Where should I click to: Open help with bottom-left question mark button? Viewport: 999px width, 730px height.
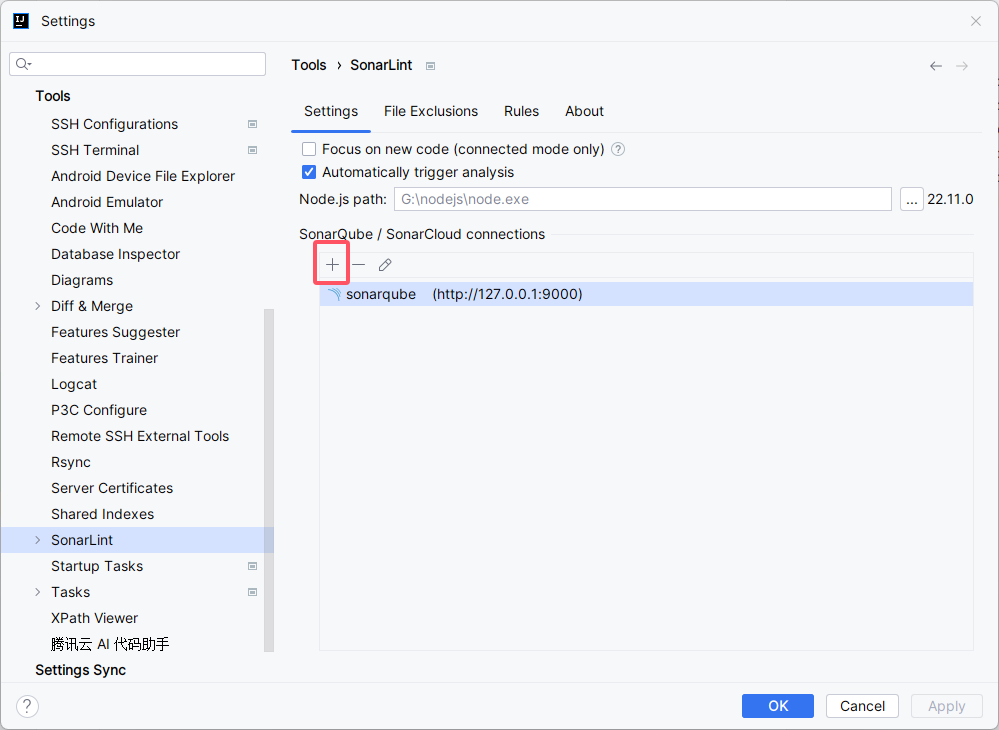tap(27, 706)
